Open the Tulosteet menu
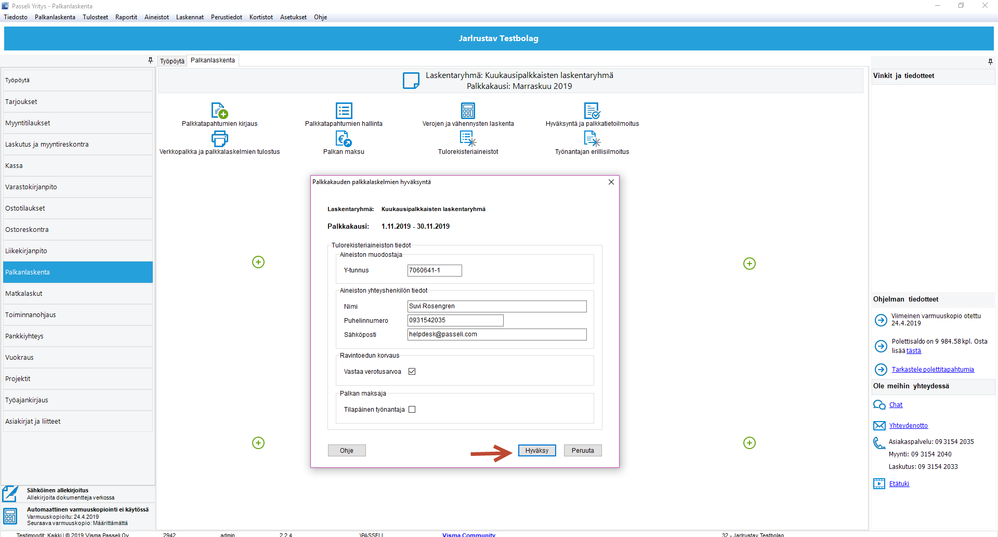This screenshot has width=998, height=537. pyautogui.click(x=95, y=17)
